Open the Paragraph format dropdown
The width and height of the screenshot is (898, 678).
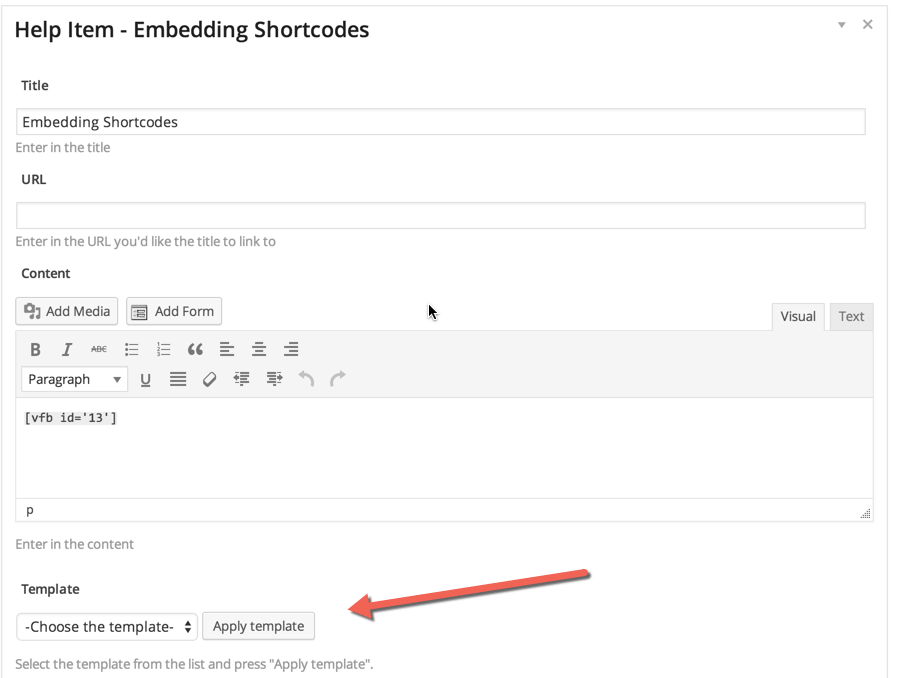tap(75, 380)
